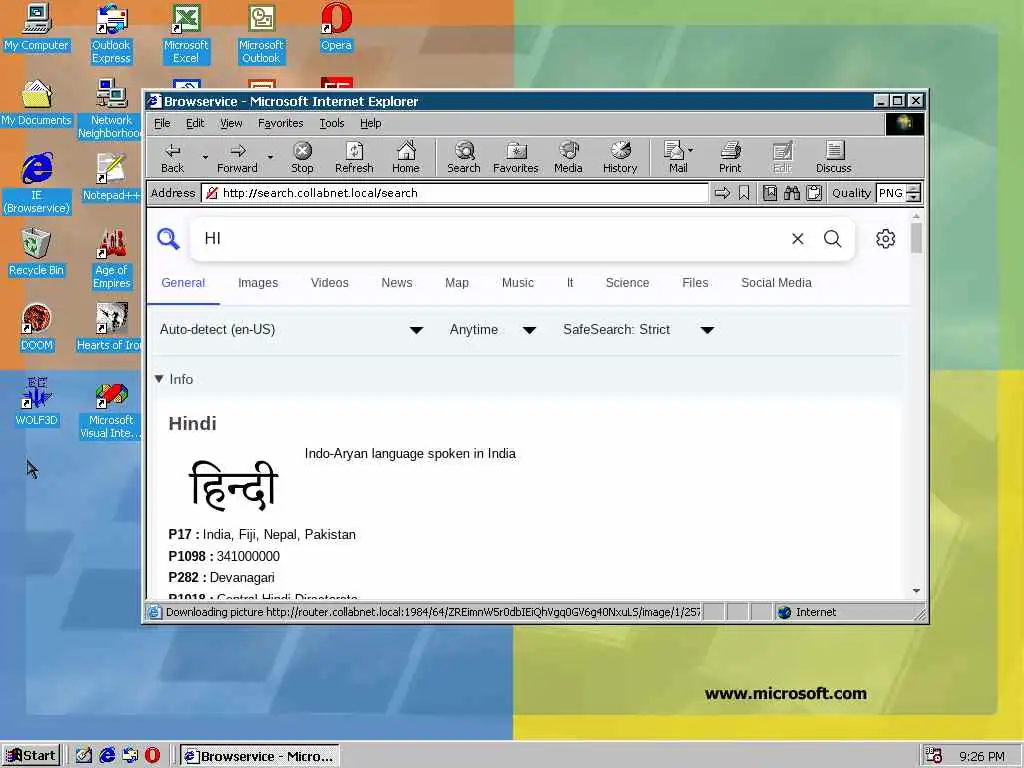
Task: Open the Media toolbar button
Action: coord(568,158)
